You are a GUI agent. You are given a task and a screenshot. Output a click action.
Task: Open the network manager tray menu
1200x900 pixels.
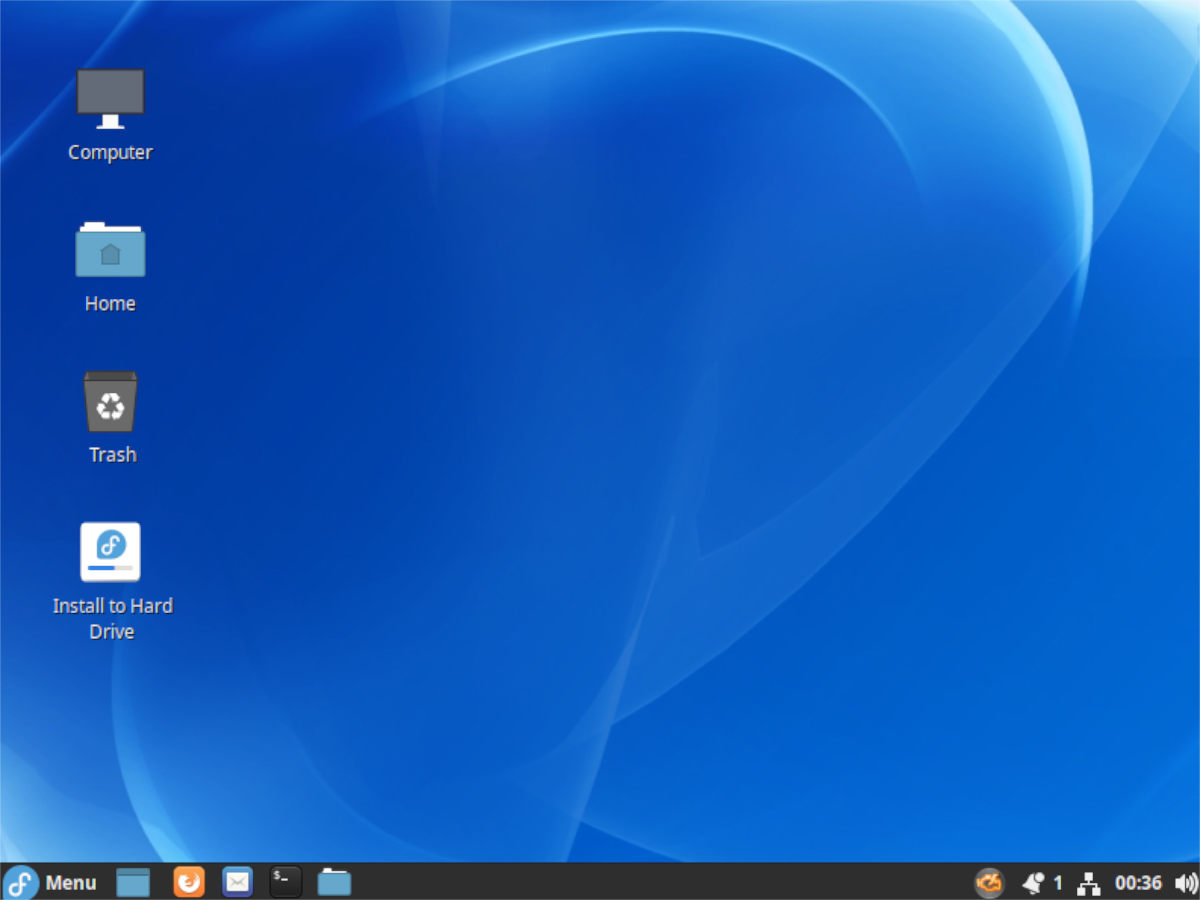tap(1088, 882)
